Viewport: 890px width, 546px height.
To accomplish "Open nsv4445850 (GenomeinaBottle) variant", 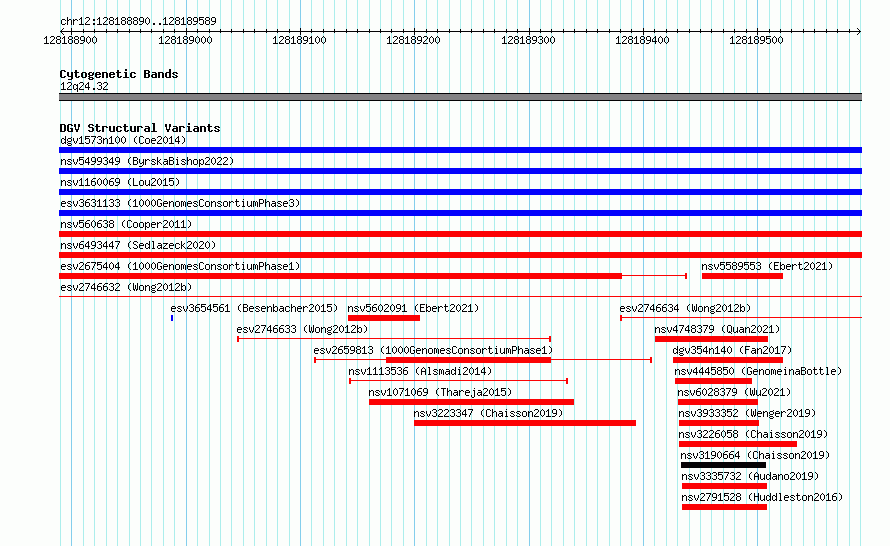I will (x=758, y=371).
